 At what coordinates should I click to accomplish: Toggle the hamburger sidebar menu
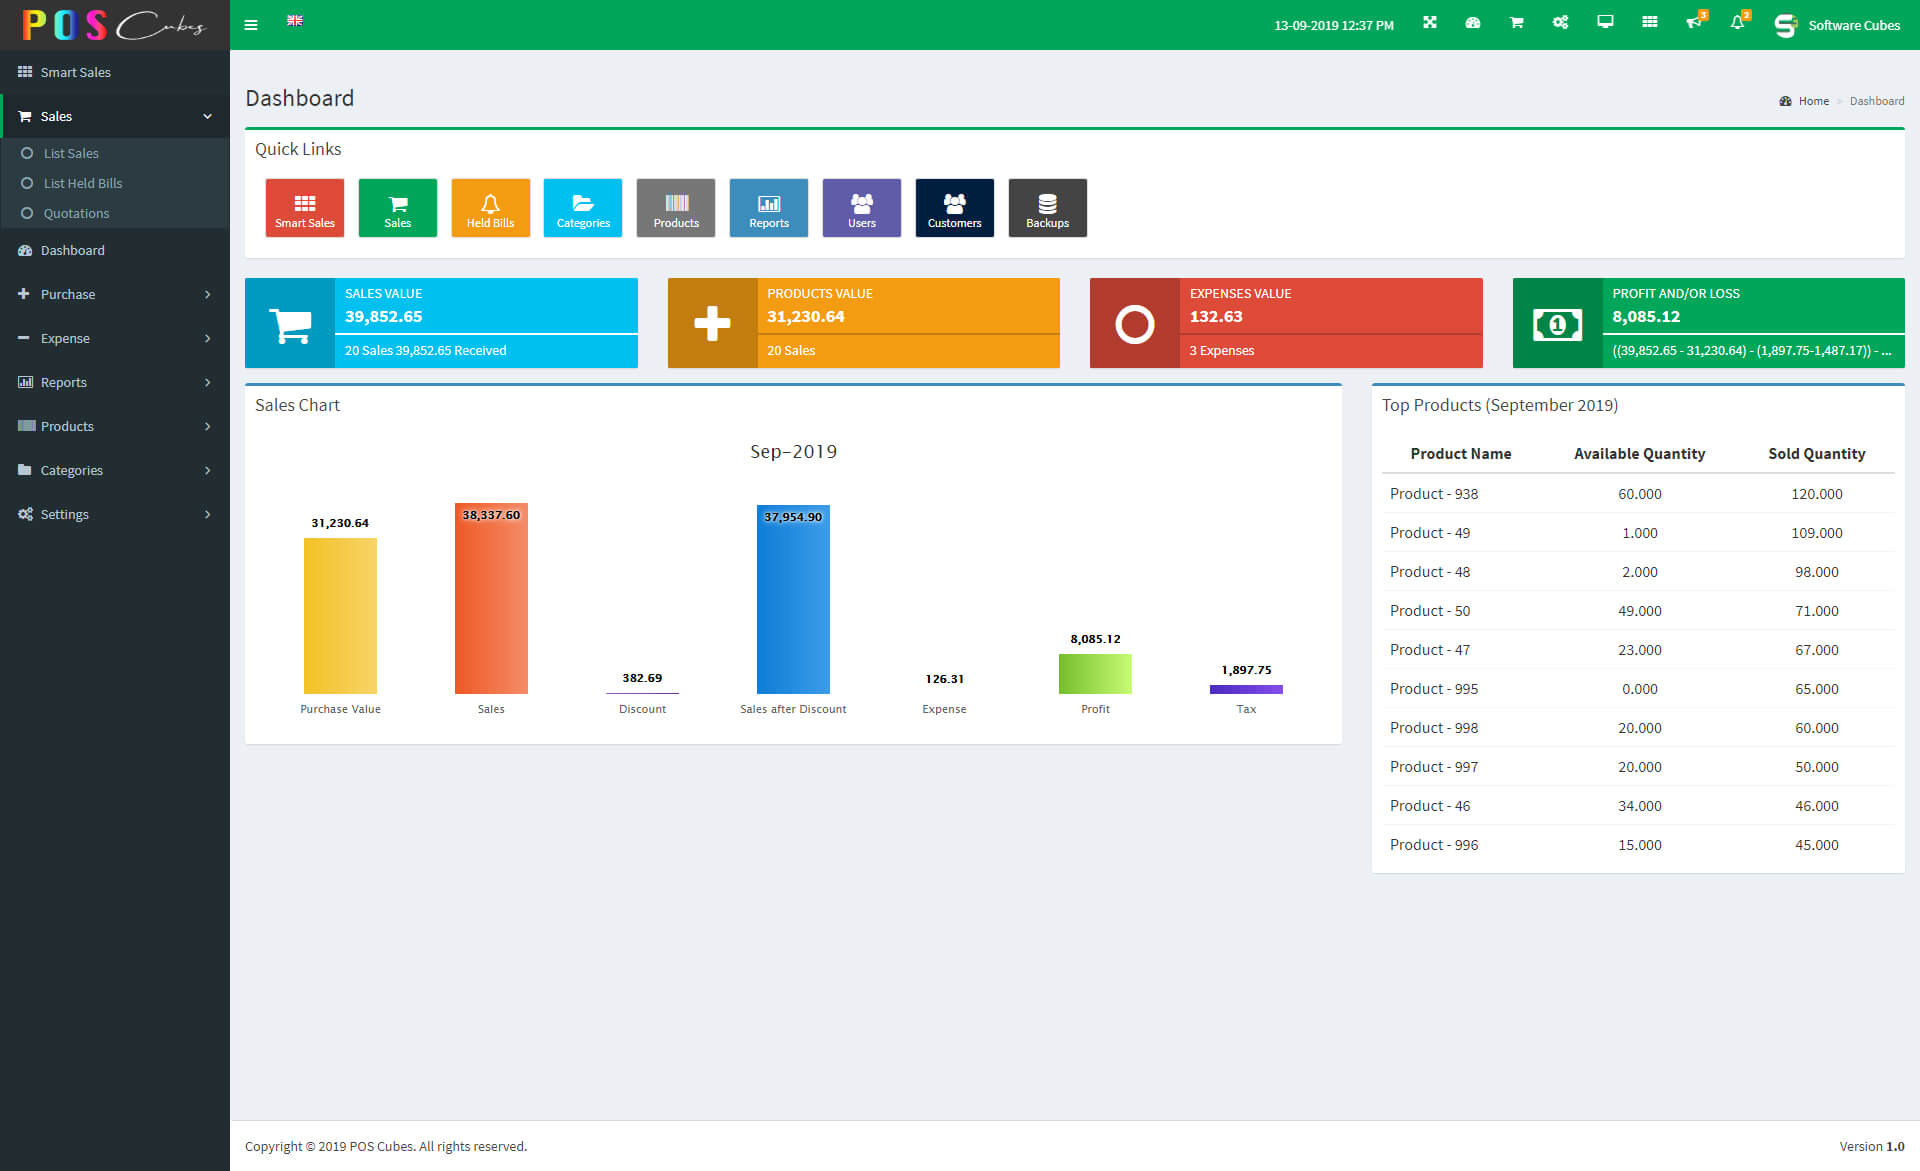pos(251,25)
